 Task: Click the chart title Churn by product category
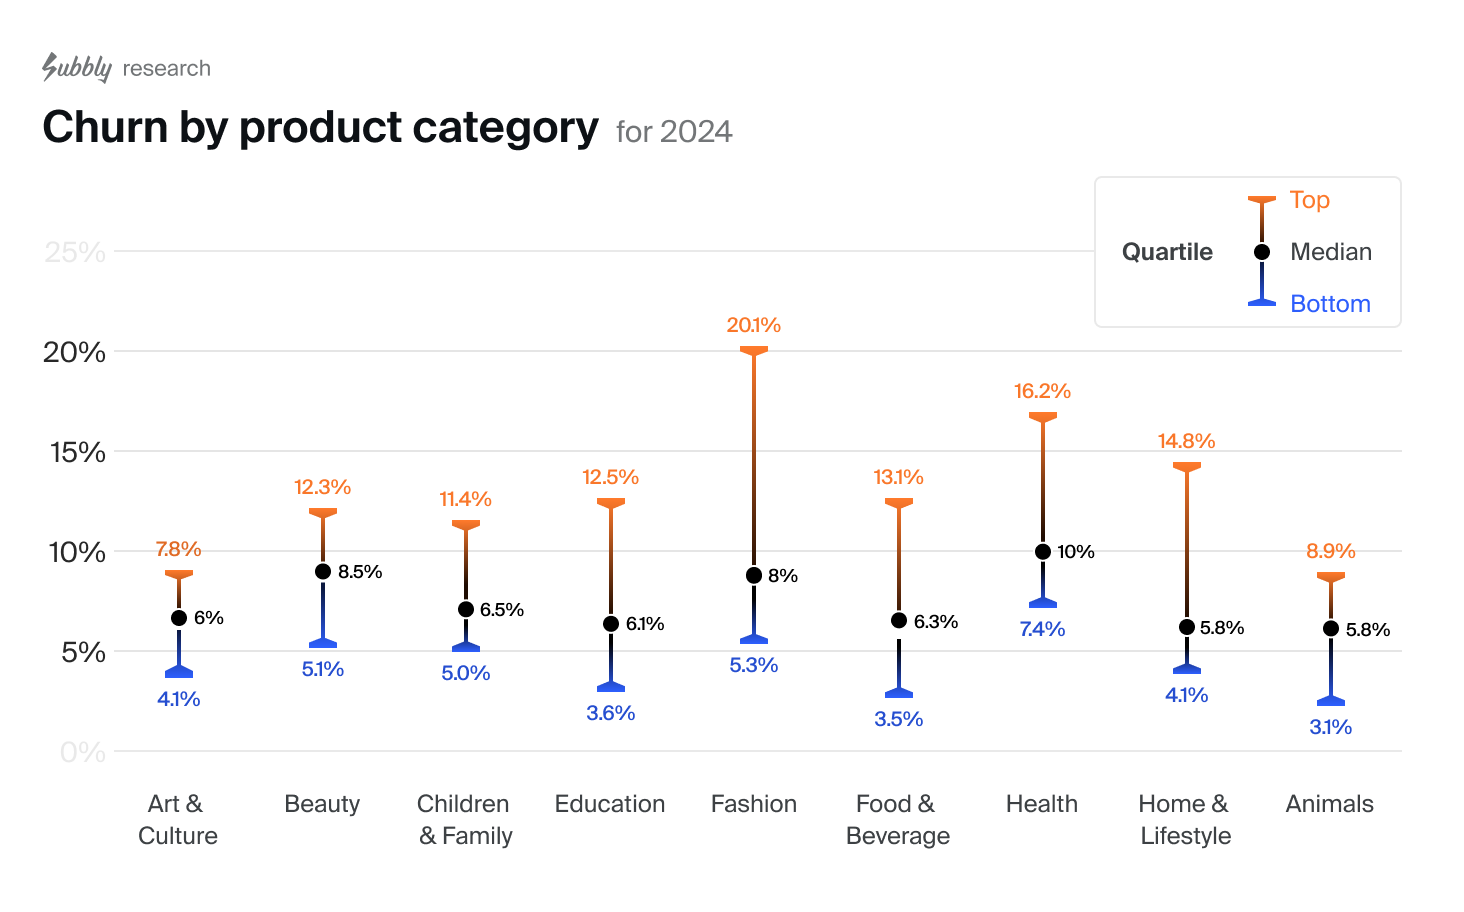coord(320,128)
